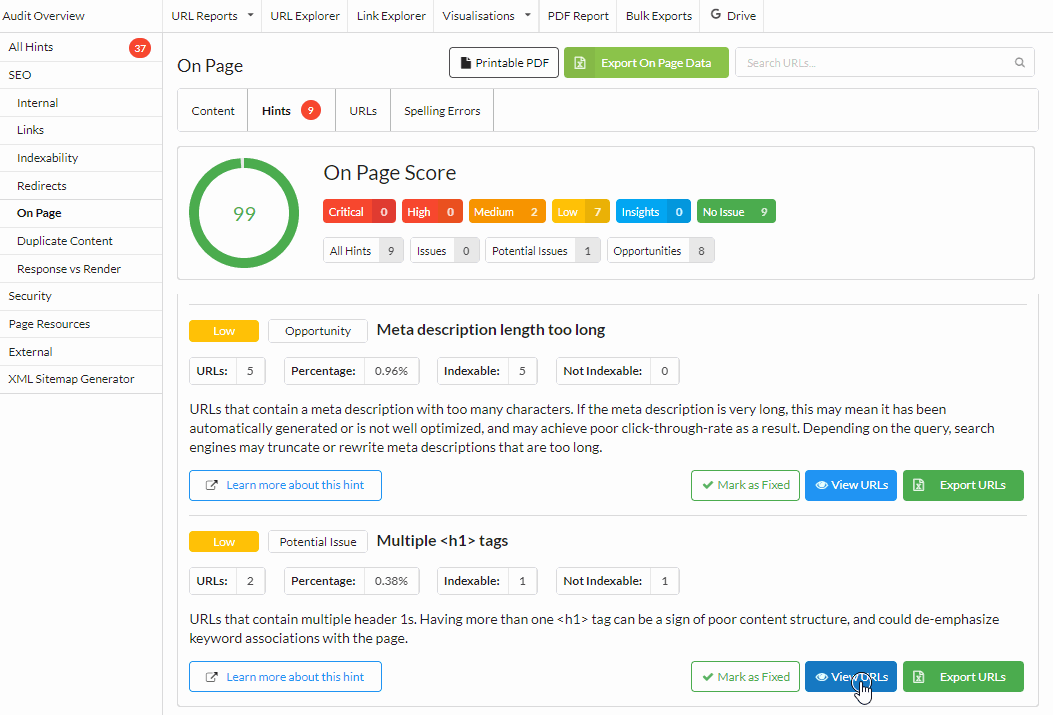Go to Audit Overview
The image size is (1053, 715).
click(x=44, y=15)
